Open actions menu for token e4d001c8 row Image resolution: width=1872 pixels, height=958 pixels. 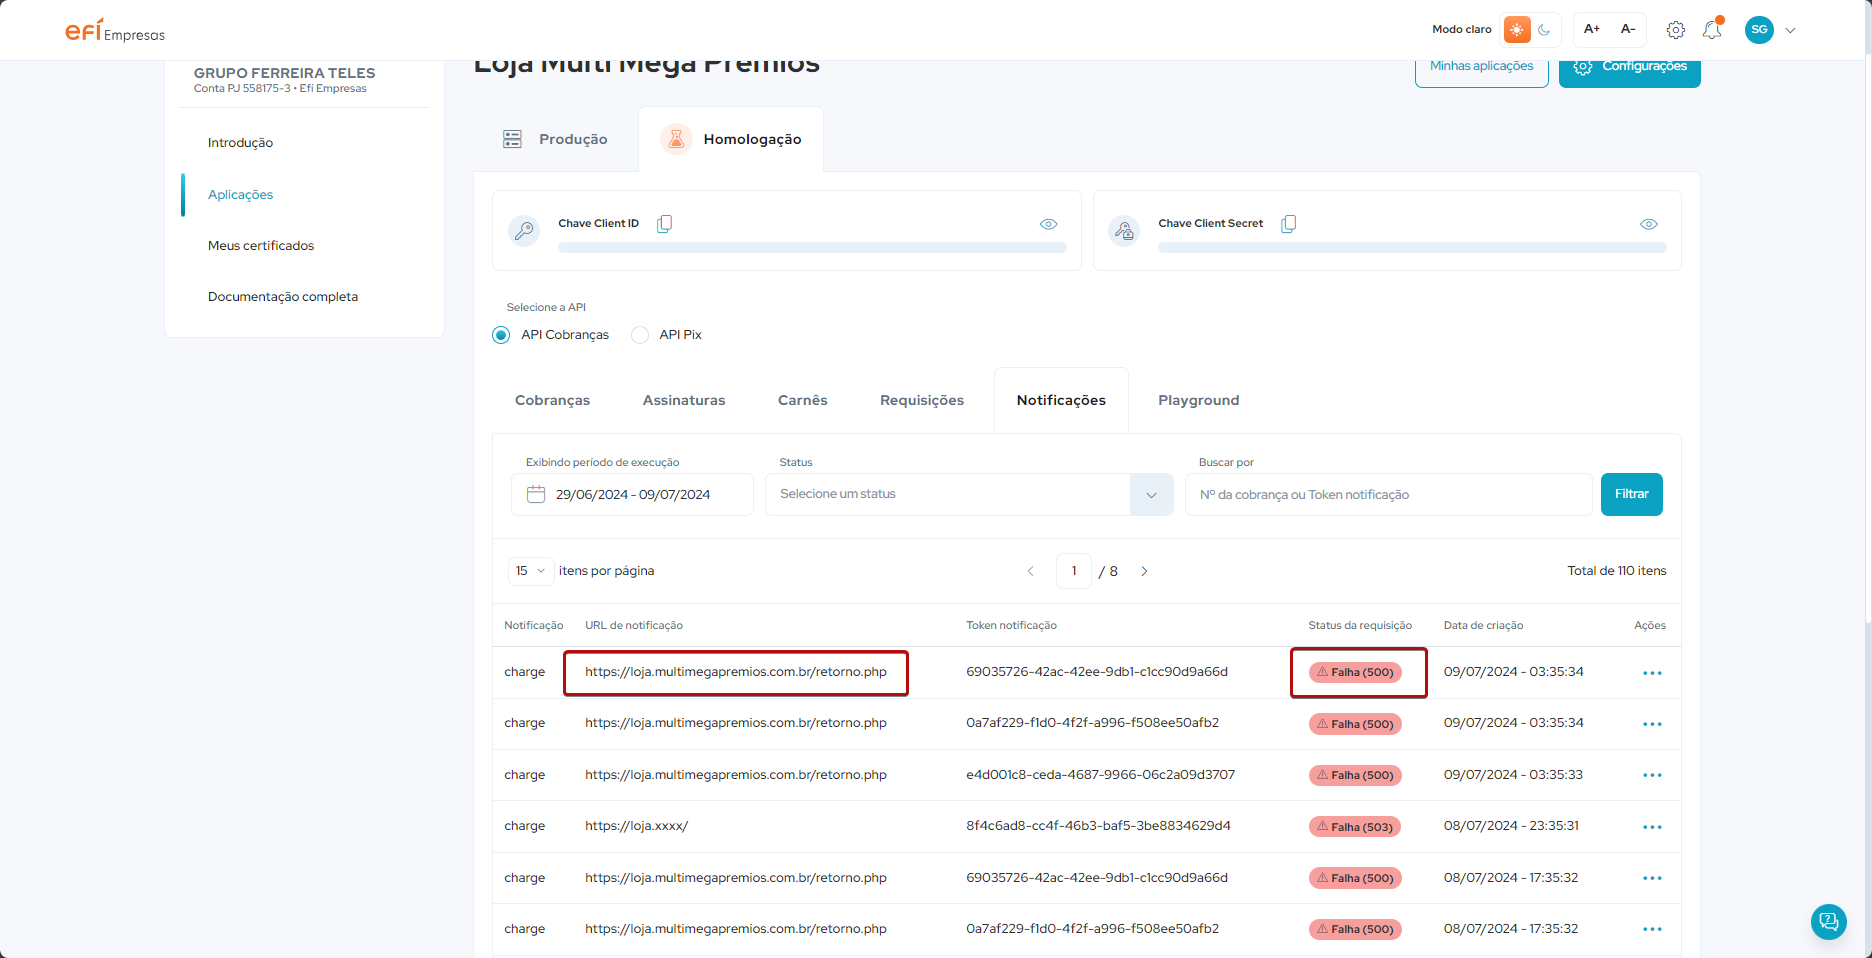[x=1652, y=776]
